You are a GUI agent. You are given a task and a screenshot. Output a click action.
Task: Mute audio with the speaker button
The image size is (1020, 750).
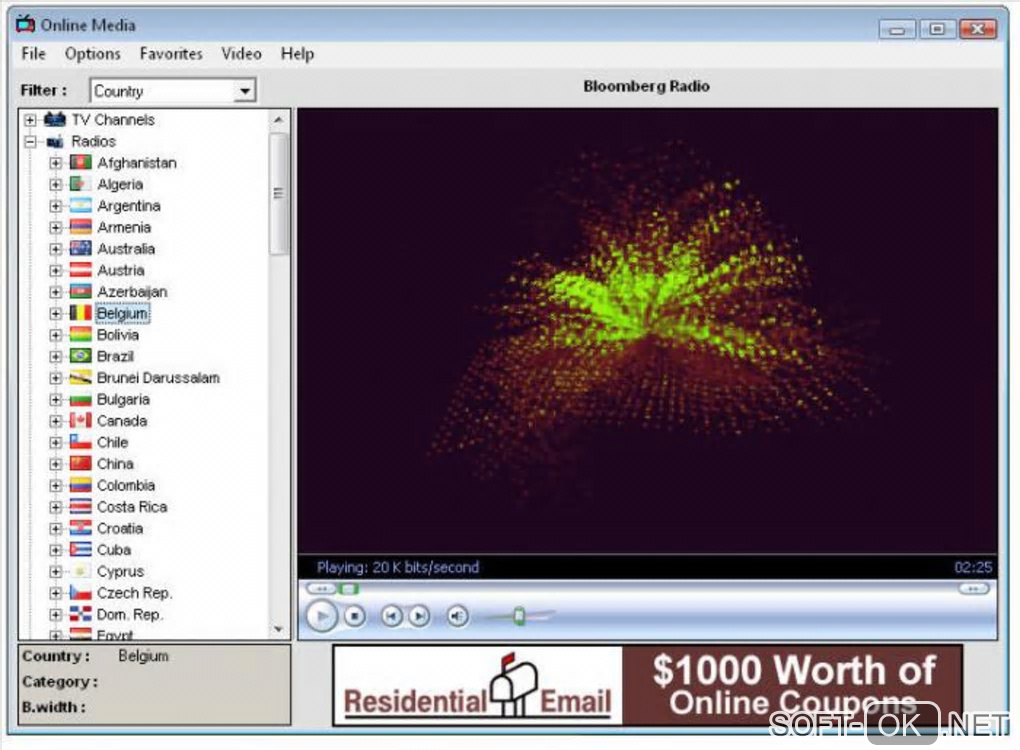457,615
